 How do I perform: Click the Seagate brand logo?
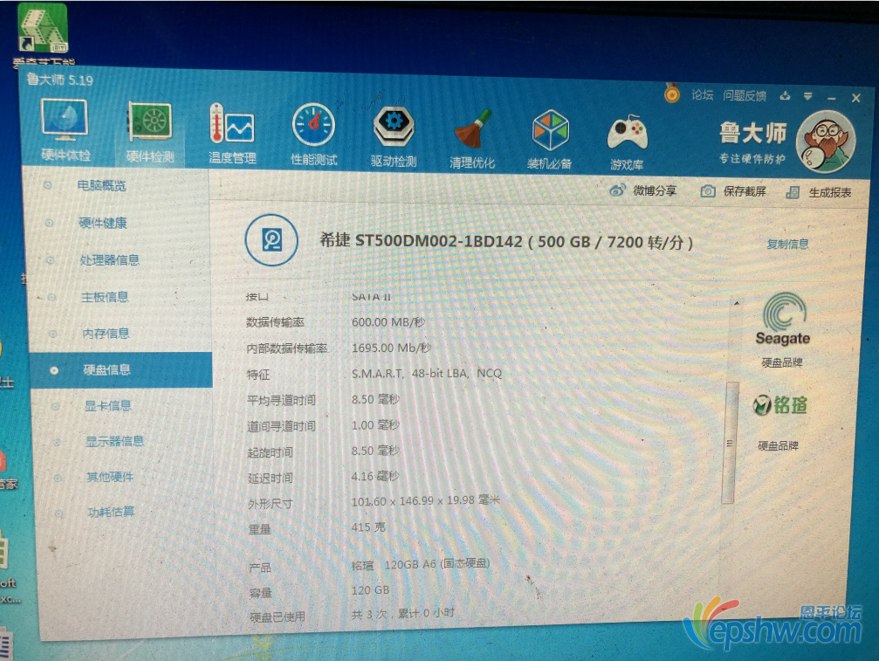[783, 318]
